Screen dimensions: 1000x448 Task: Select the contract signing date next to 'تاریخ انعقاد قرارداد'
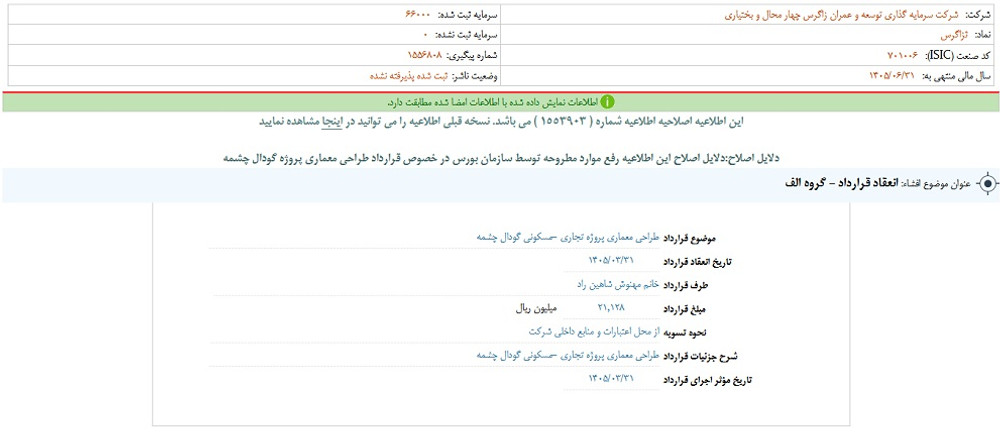(x=612, y=260)
